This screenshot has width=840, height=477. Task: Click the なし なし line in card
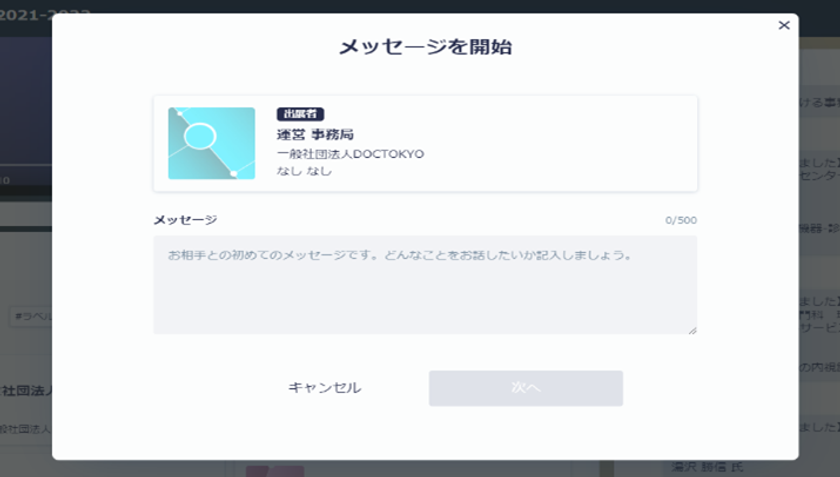point(304,171)
